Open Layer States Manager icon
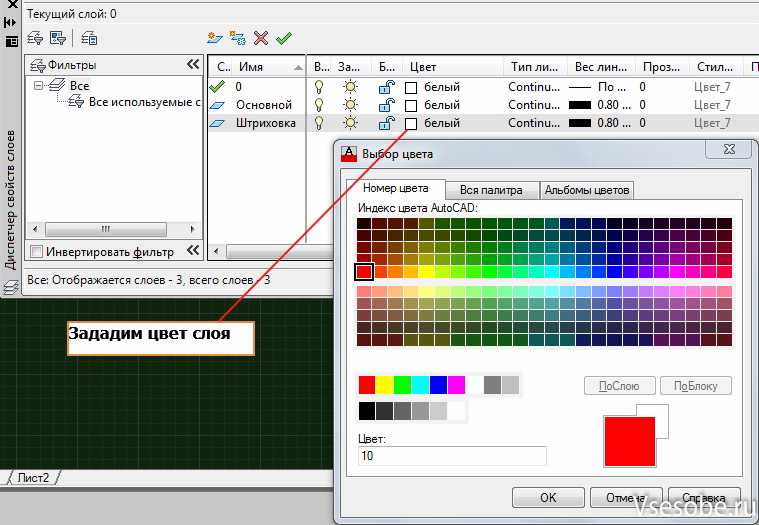This screenshot has height=525, width=759. 89,38
